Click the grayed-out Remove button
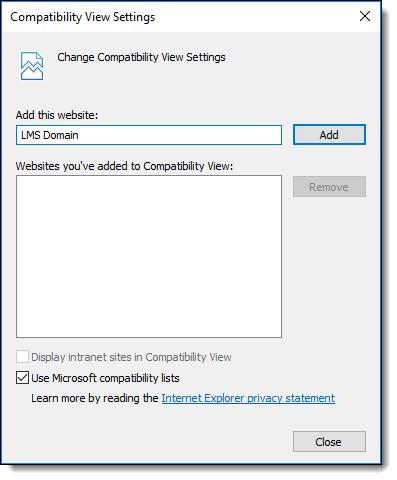The width and height of the screenshot is (397, 480). 329,187
